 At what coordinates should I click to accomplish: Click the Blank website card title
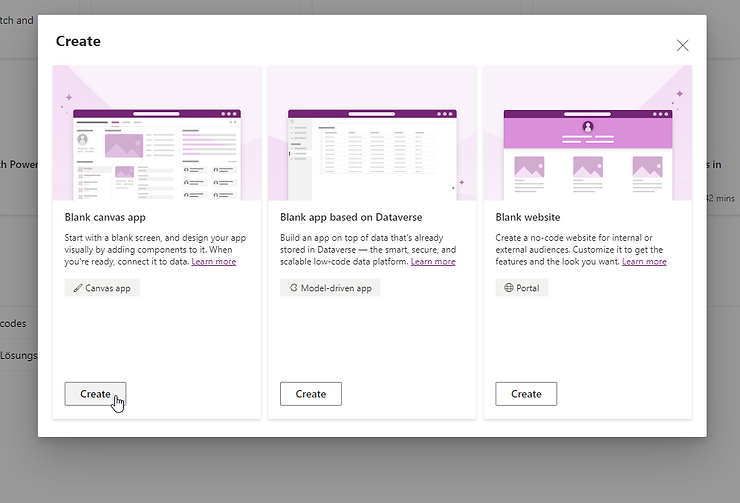(x=528, y=217)
